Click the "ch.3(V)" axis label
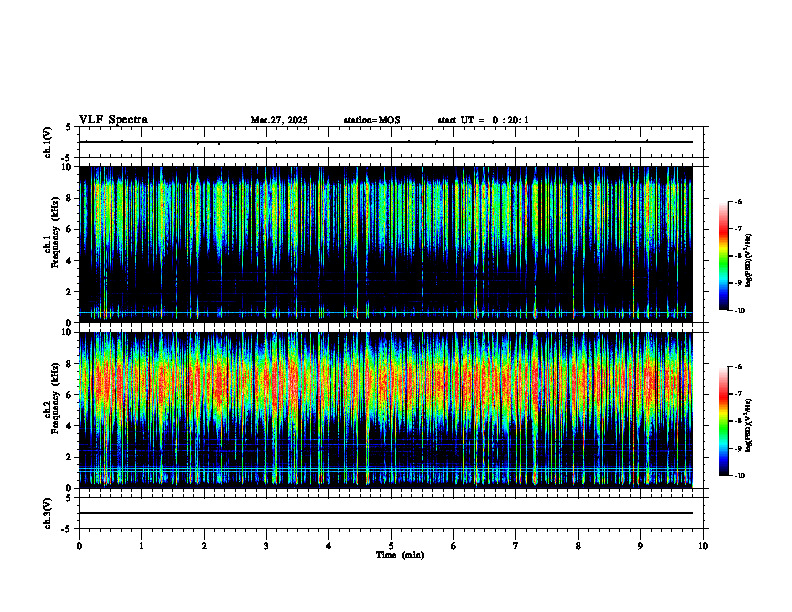This screenshot has width=792, height=612. pos(48,513)
